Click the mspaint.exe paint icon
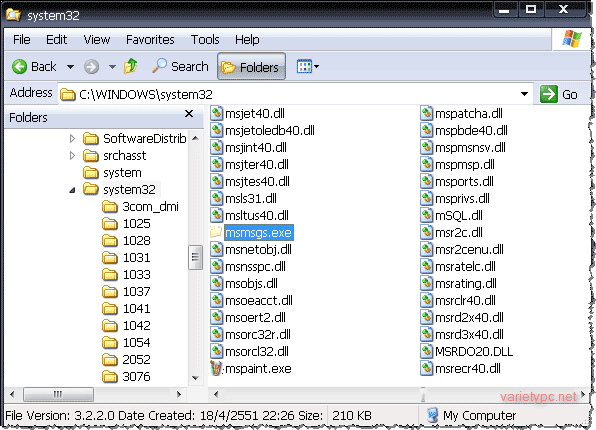 [216, 368]
